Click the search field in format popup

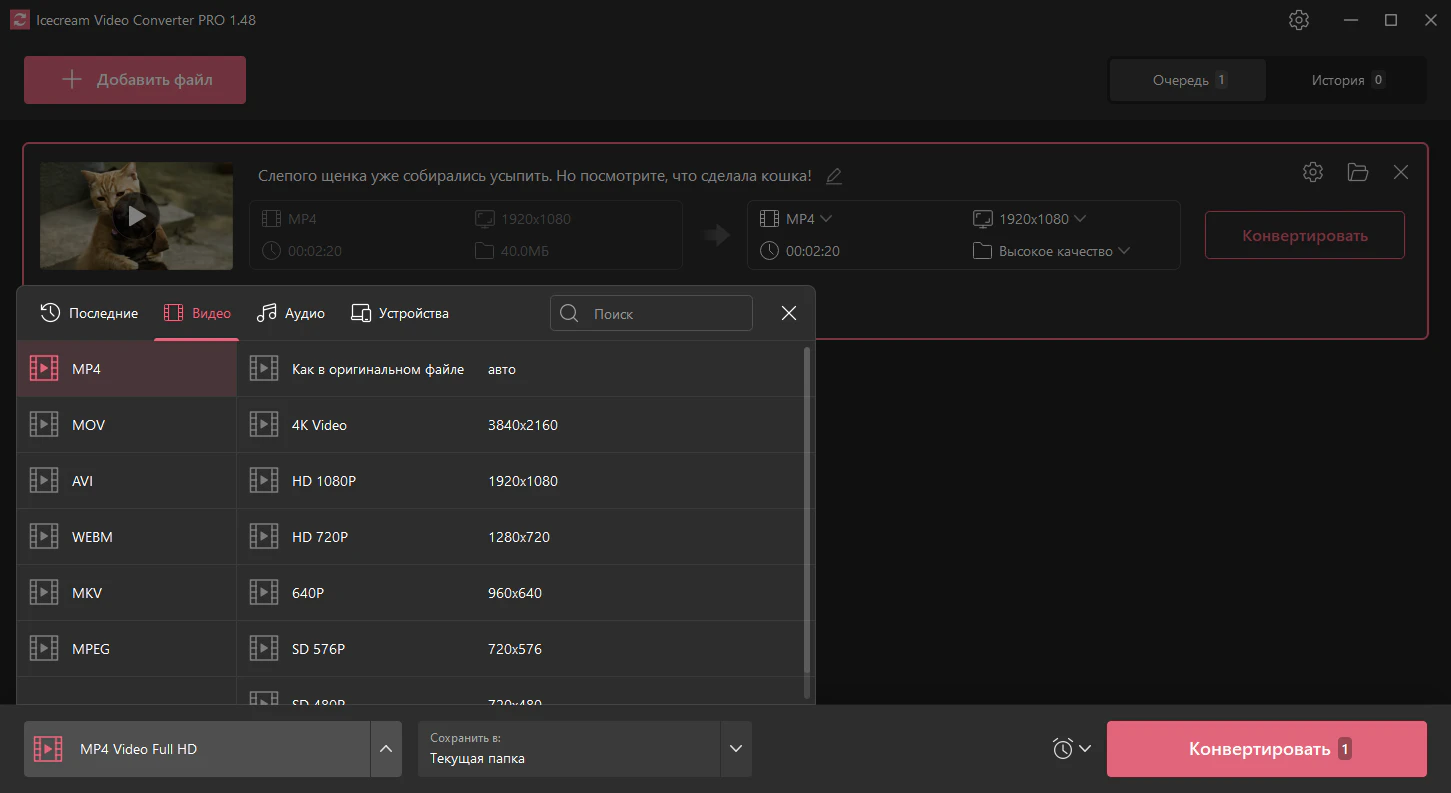coord(664,313)
